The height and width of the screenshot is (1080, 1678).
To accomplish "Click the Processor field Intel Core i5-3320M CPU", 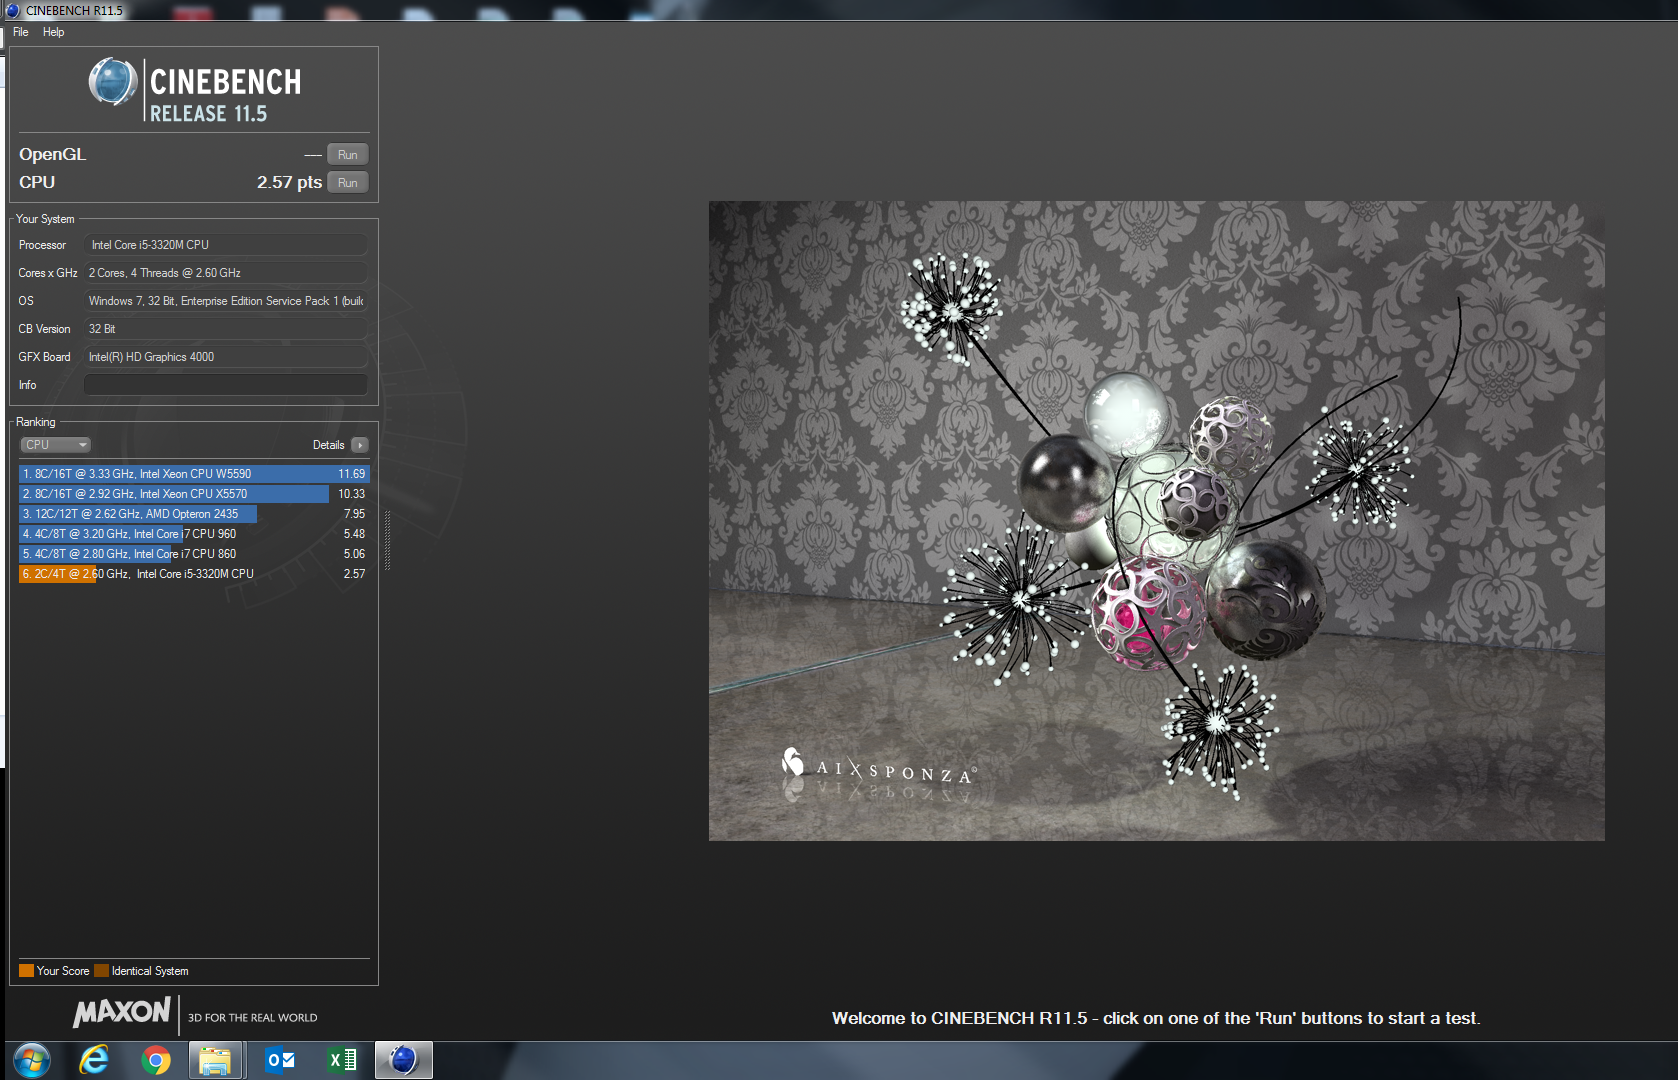I will 225,245.
